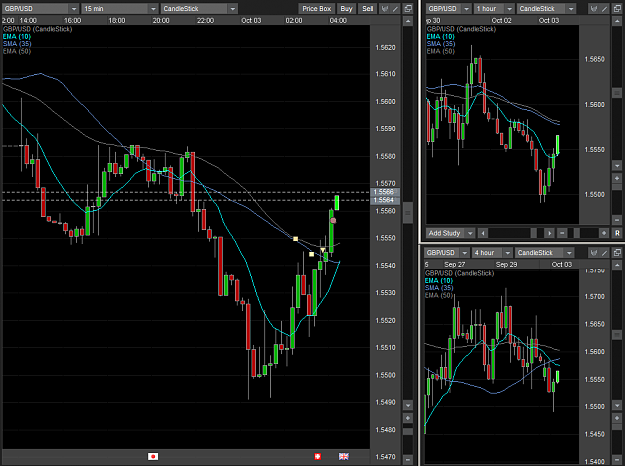
Task: Click vertical scrollbar thumb on 4 hour chart
Action: [x=617, y=335]
